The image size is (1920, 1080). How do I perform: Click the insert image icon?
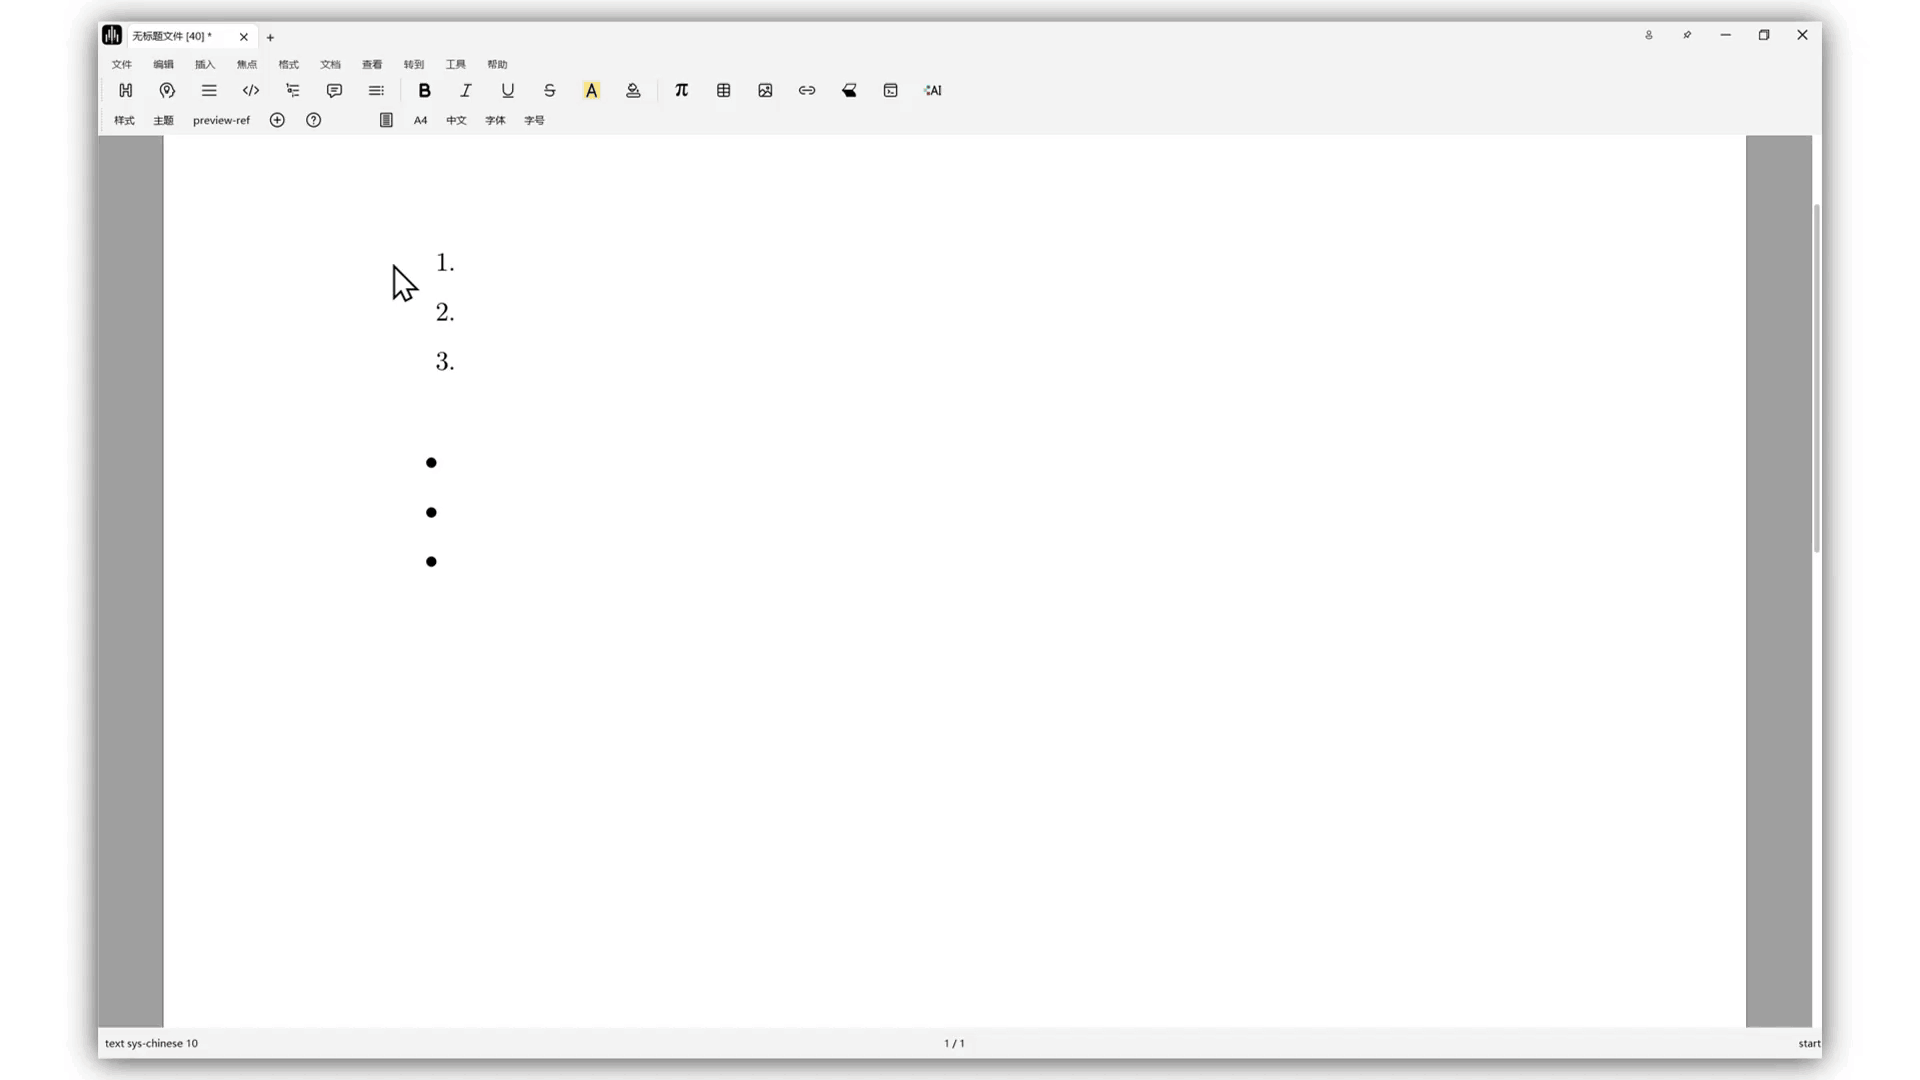pyautogui.click(x=765, y=90)
